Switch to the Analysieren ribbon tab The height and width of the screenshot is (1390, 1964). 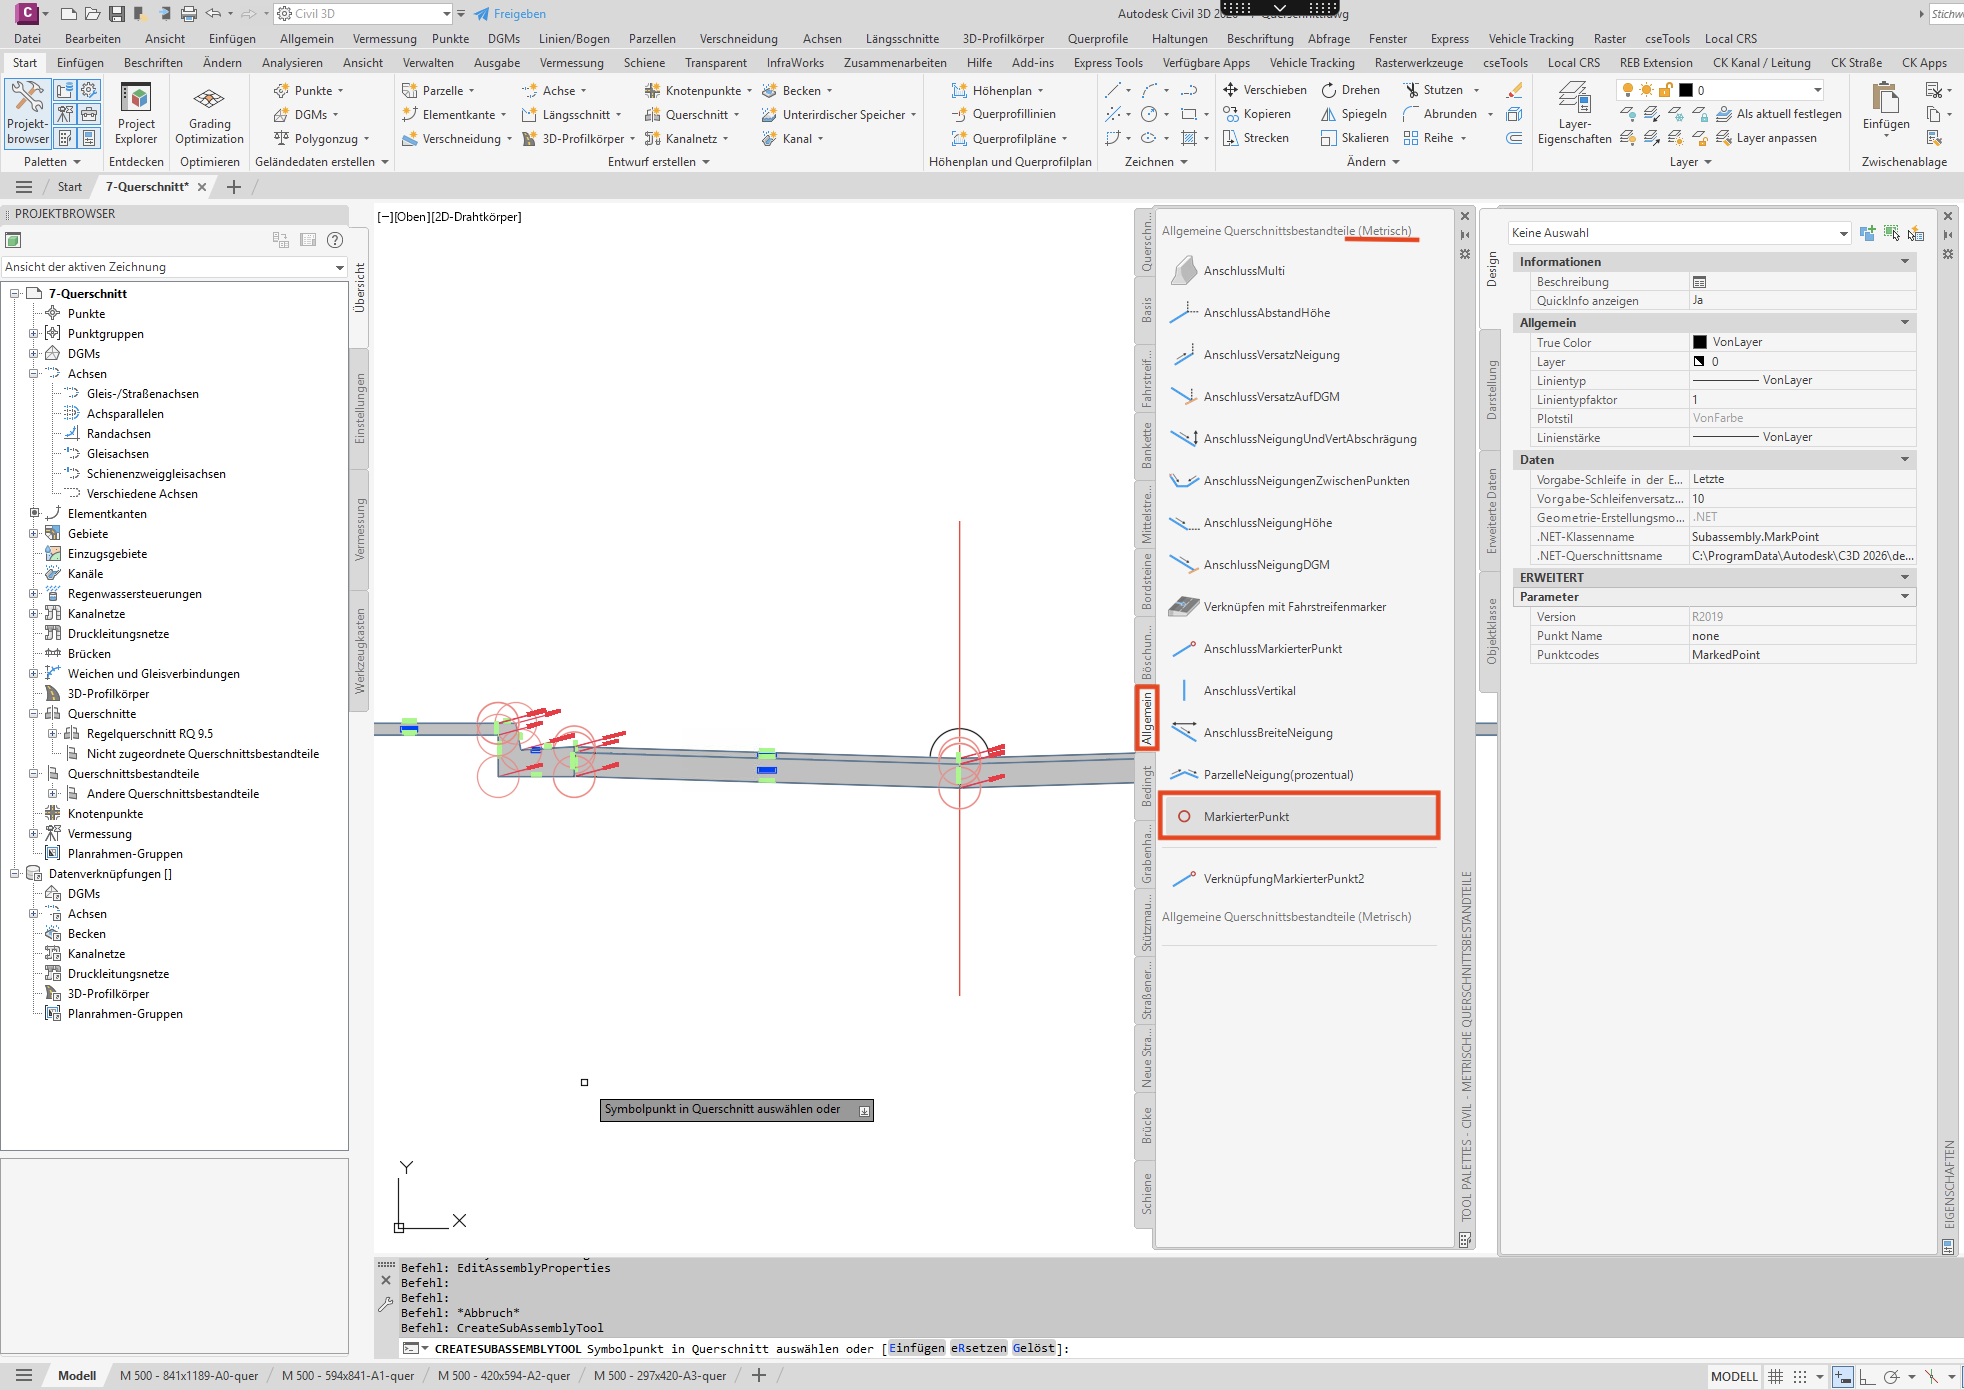[x=292, y=63]
